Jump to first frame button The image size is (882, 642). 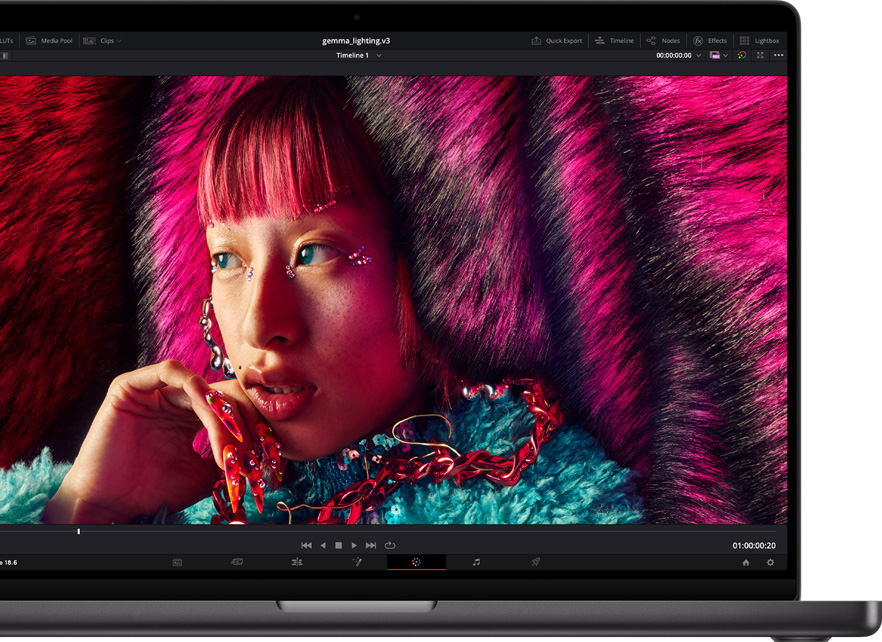point(306,545)
